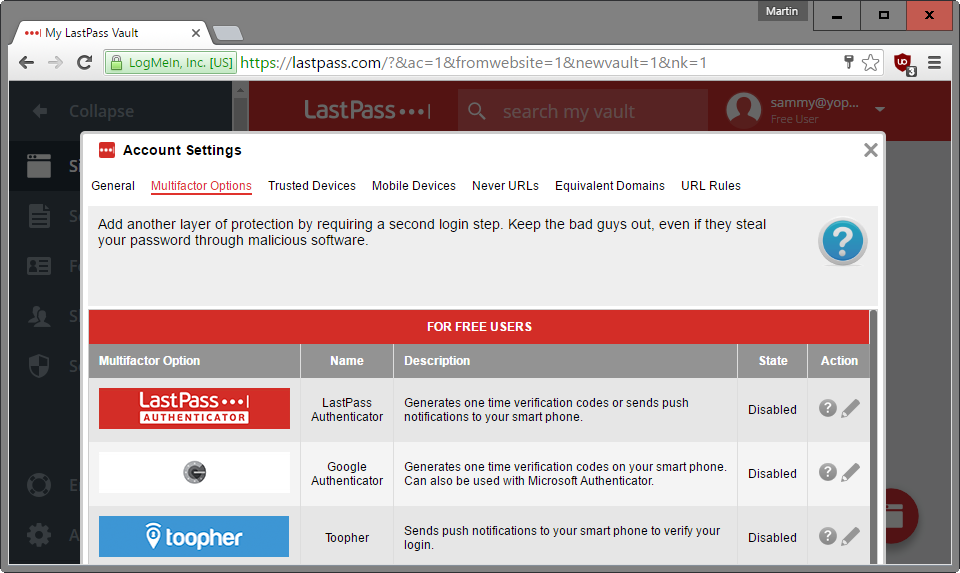Click the State column header

tap(773, 361)
